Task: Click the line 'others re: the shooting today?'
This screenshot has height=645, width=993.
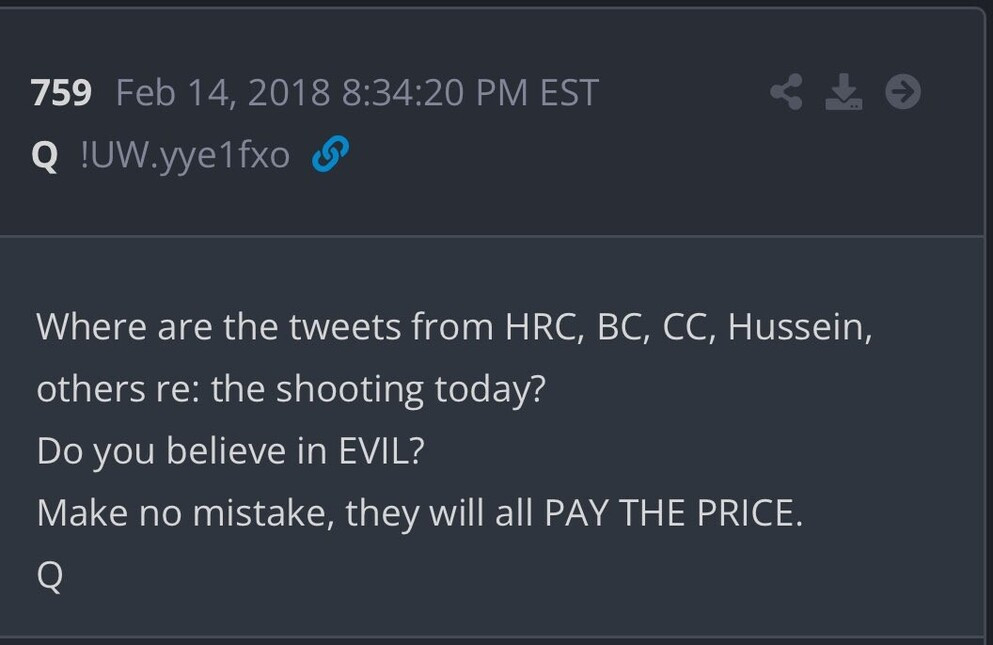Action: [291, 389]
